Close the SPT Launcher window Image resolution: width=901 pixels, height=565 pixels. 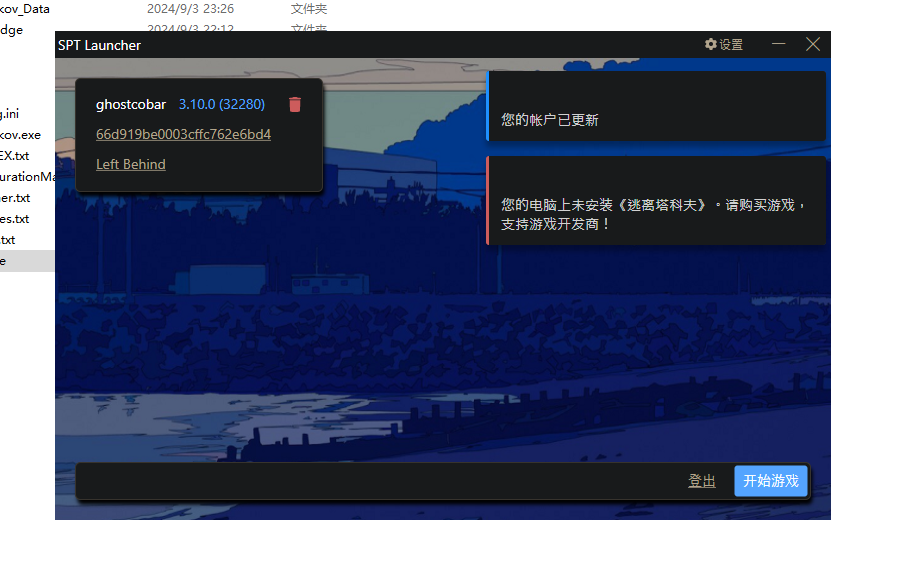[813, 44]
